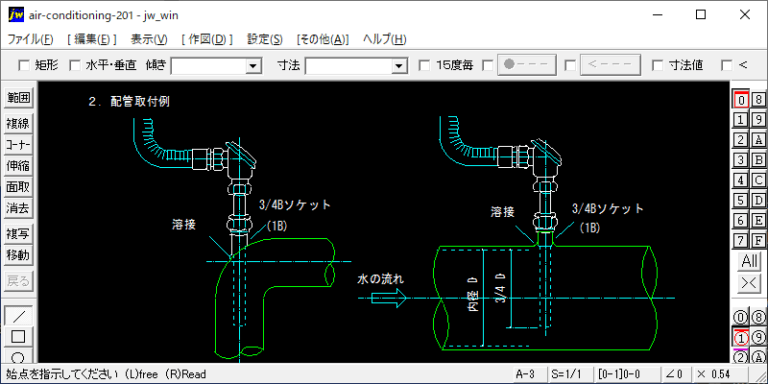This screenshot has width=768, height=384.
Task: Toggle checkbox beside the ●--- button
Action: pyautogui.click(x=488, y=65)
